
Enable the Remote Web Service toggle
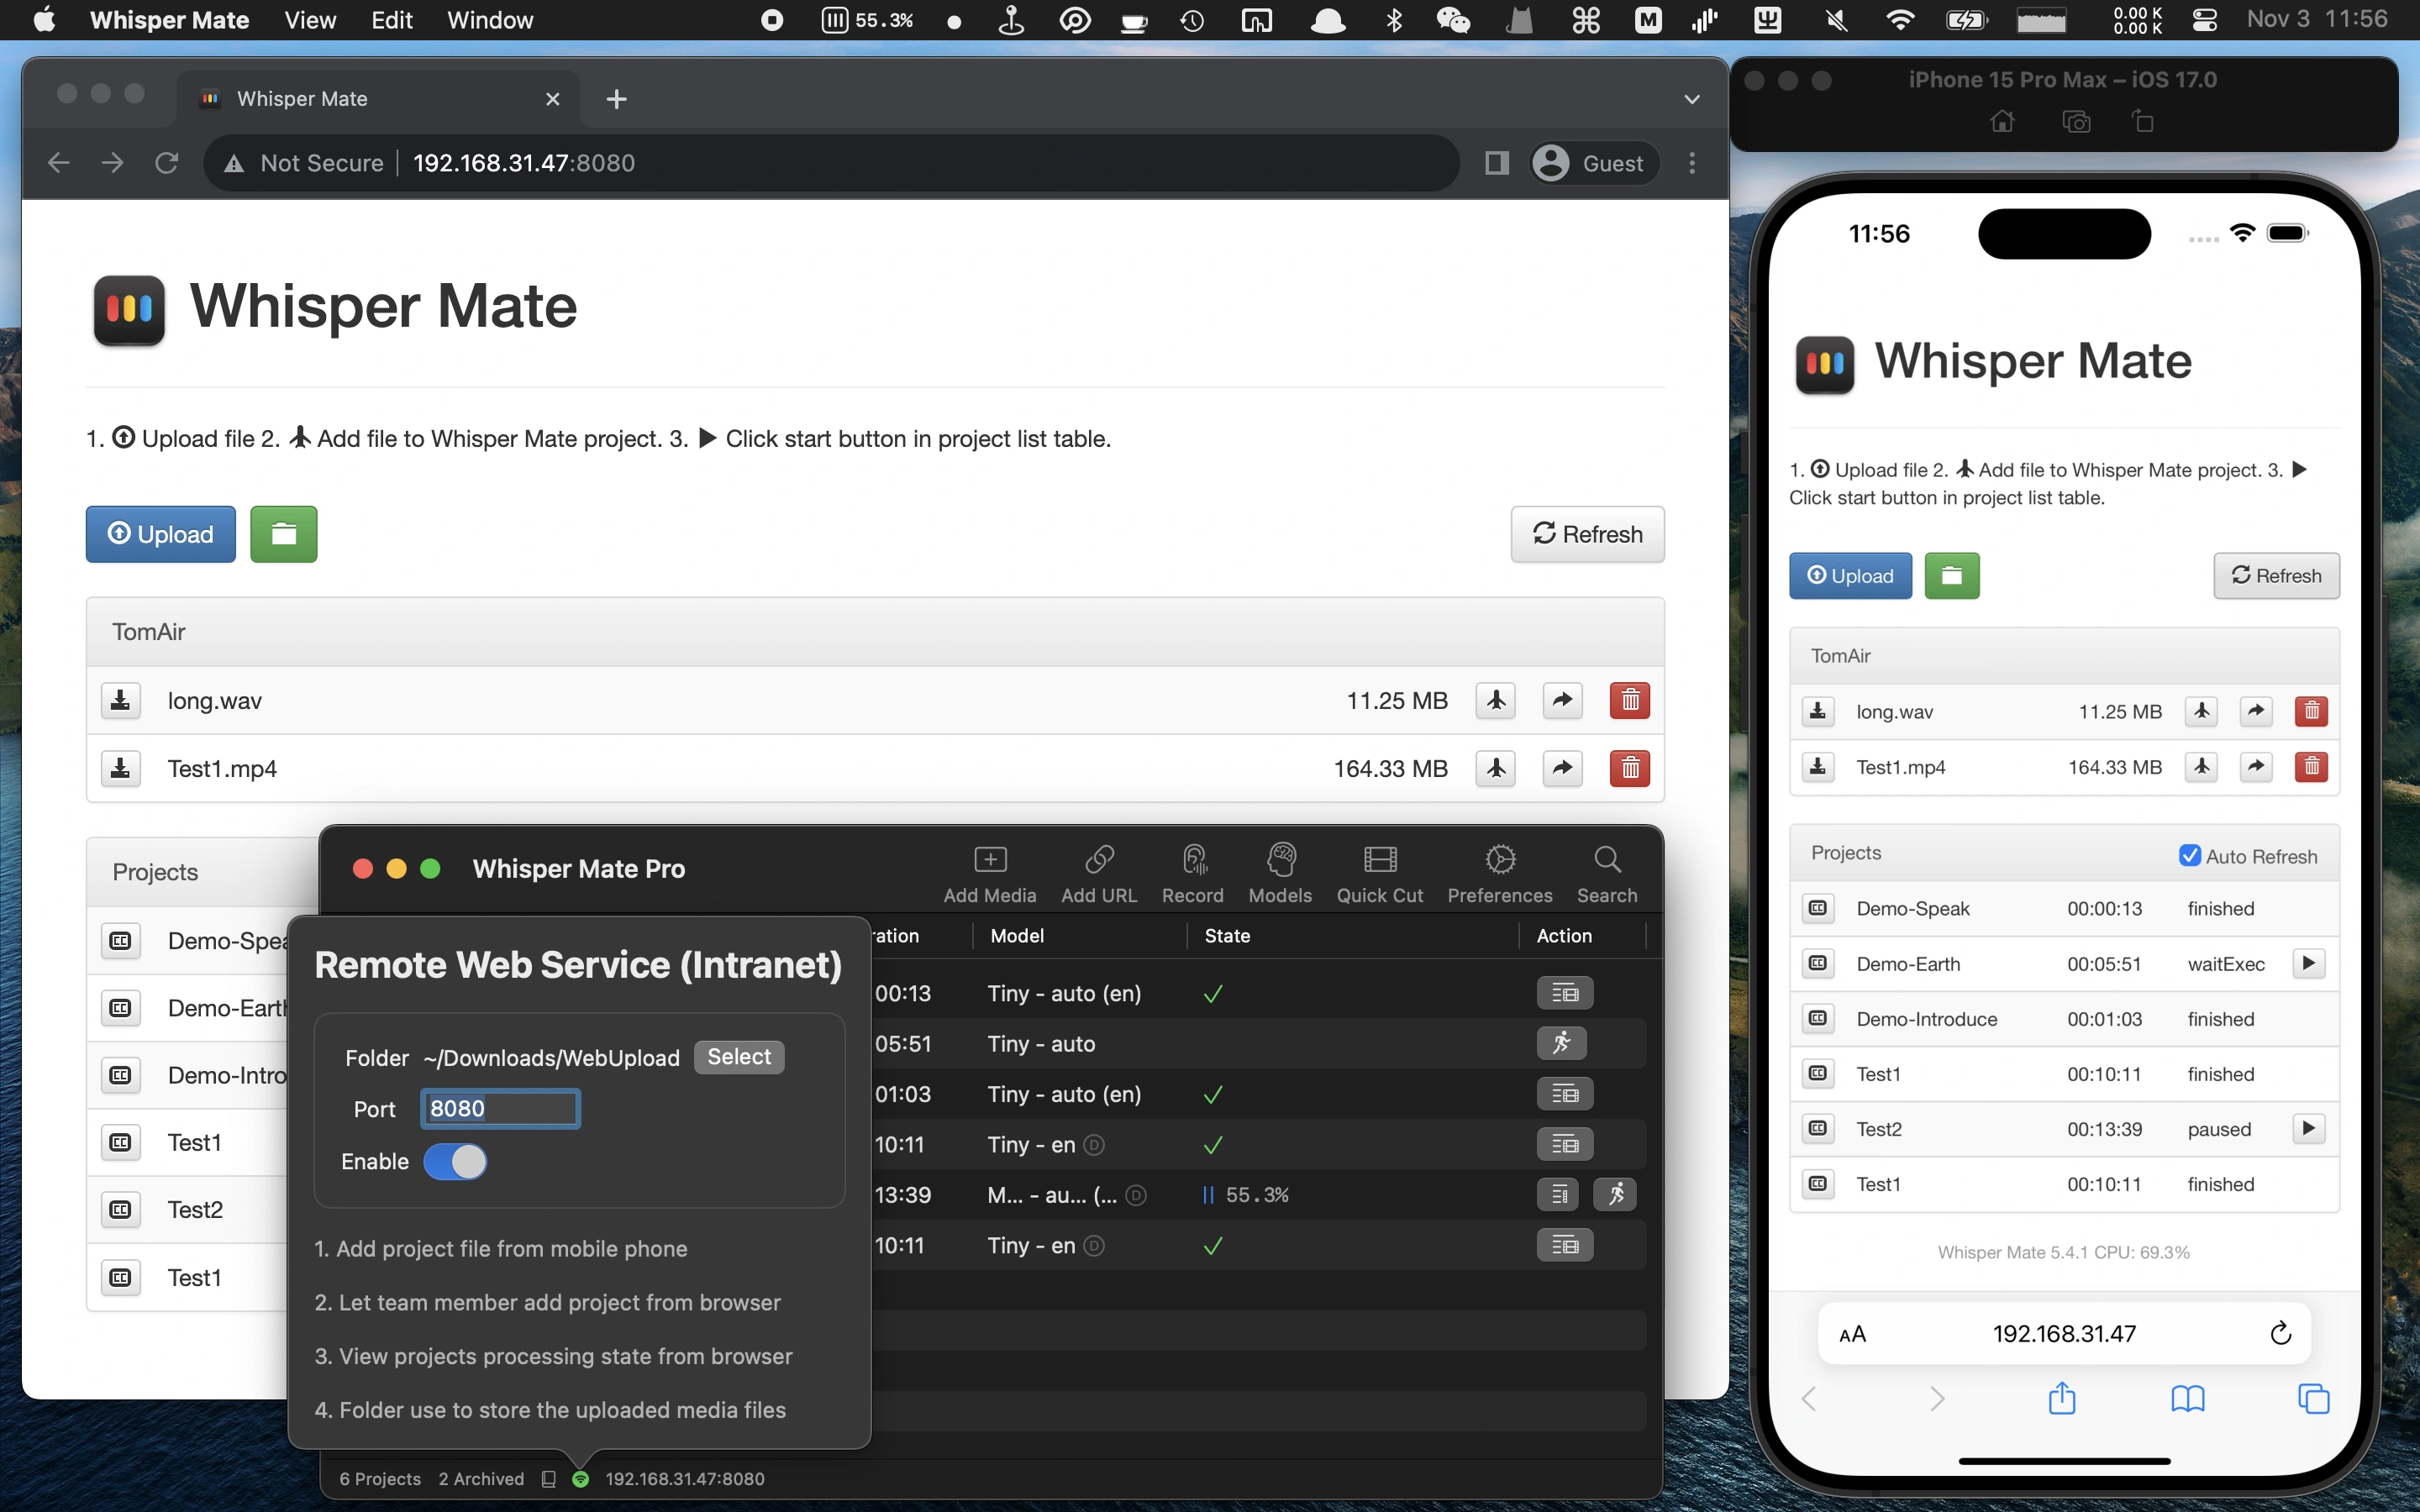tap(456, 1162)
